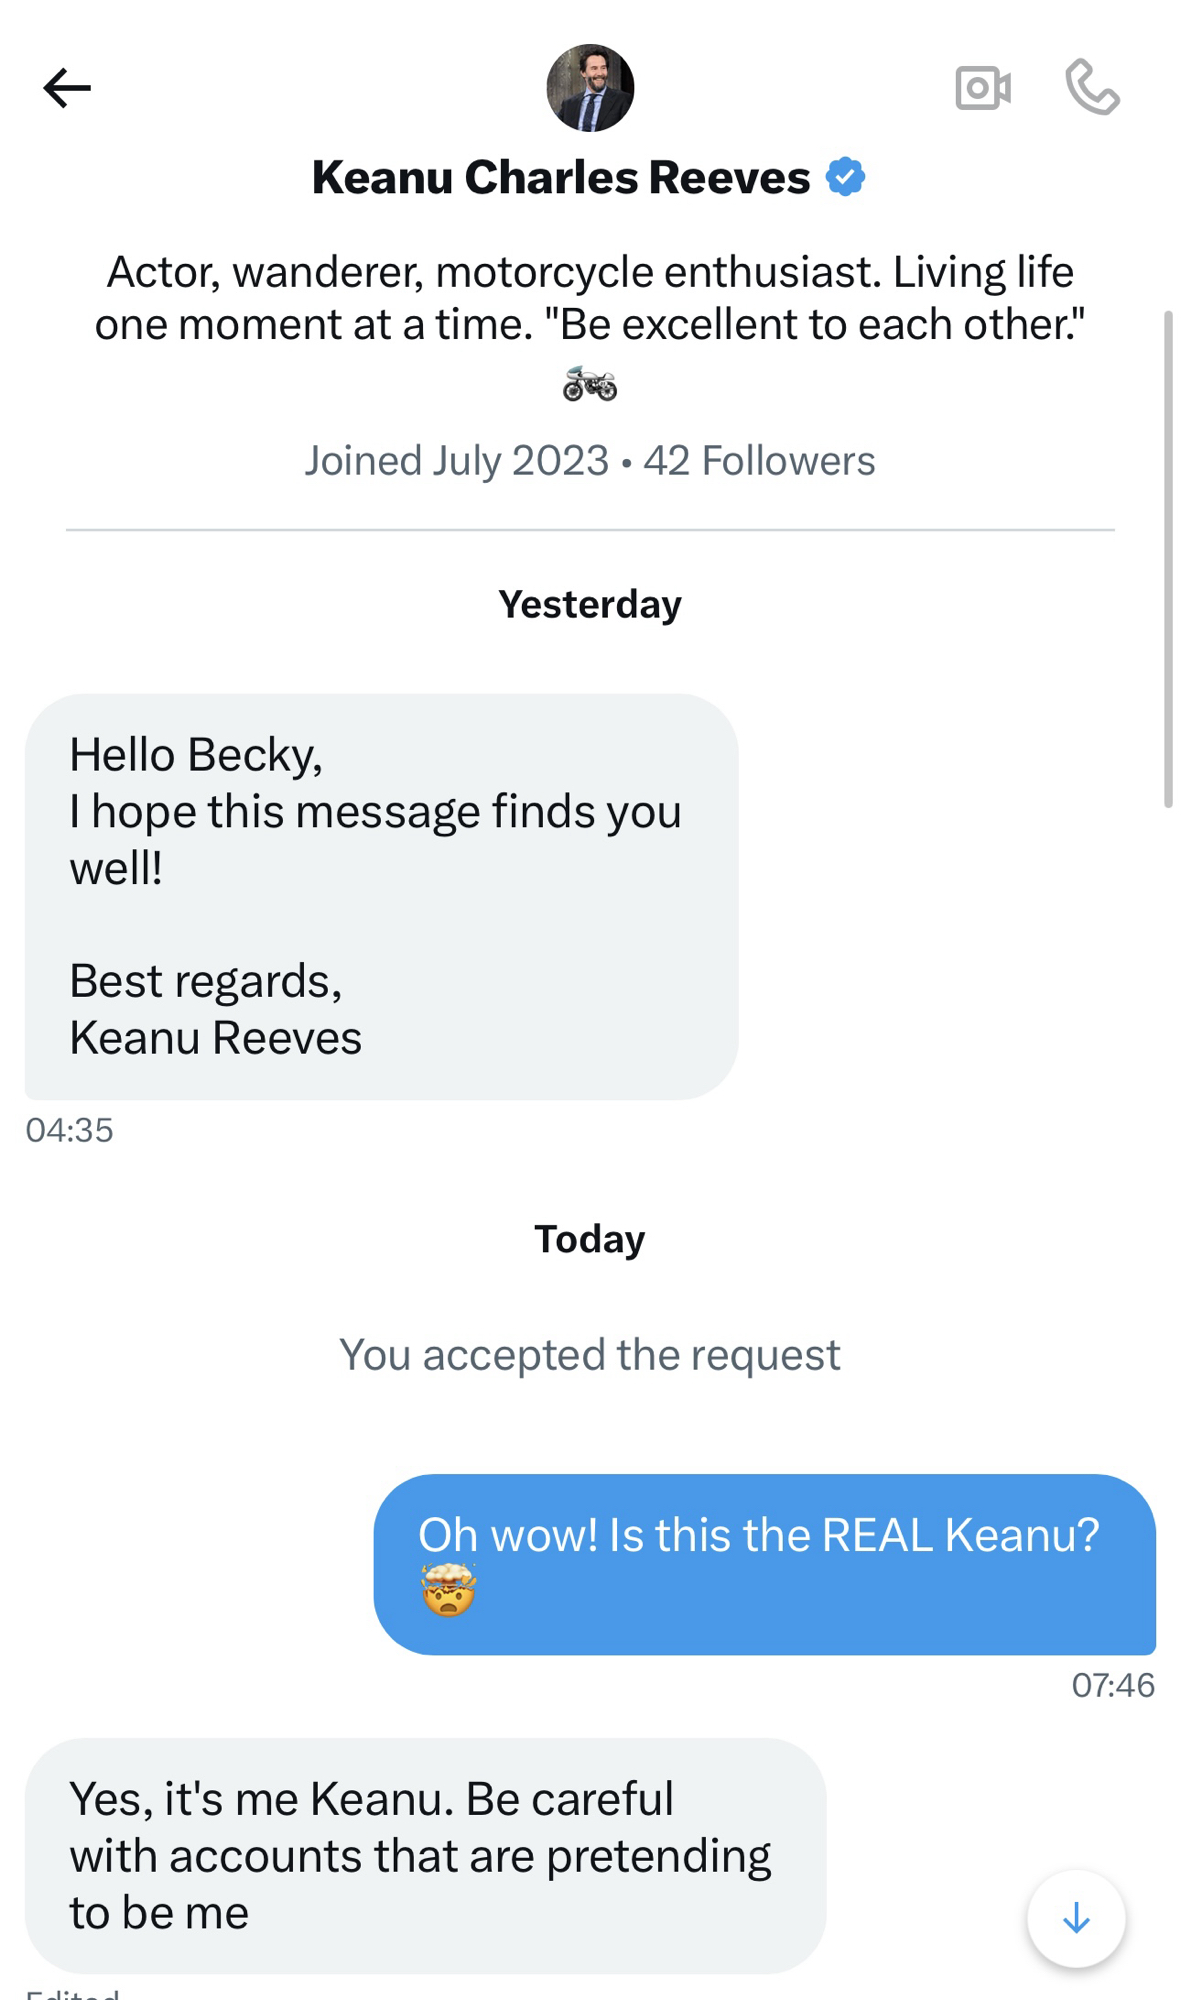Tap the bio text about motorcycle enthusiast

[x=590, y=298]
